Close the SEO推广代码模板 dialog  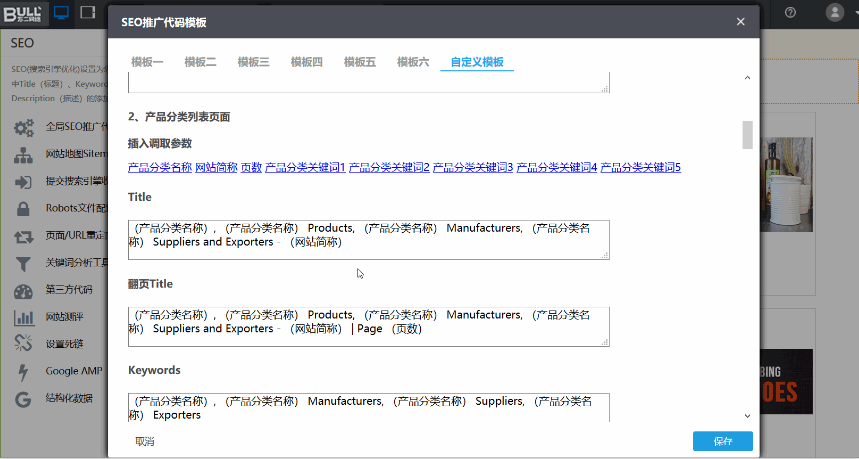[740, 21]
